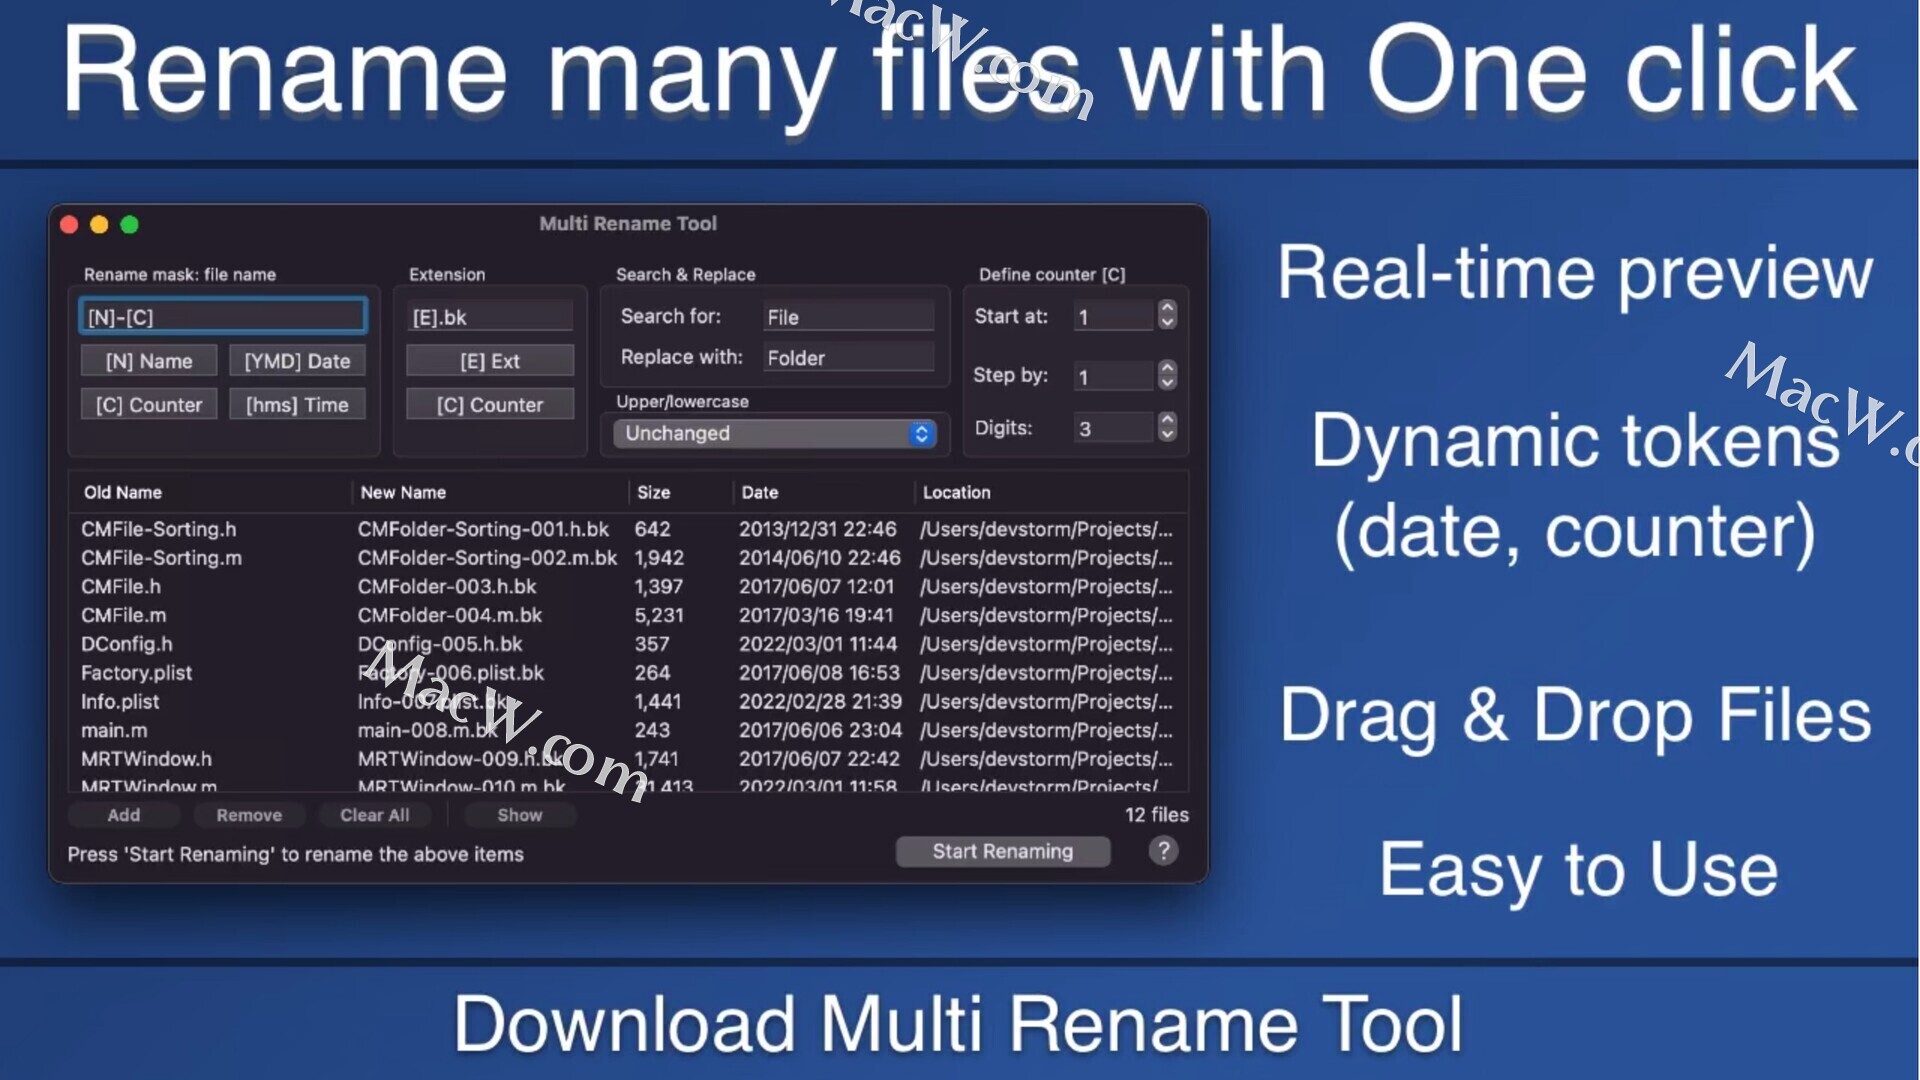Select the CMFile-Sorting.m row
Screen dimensions: 1920x1080
coord(628,558)
